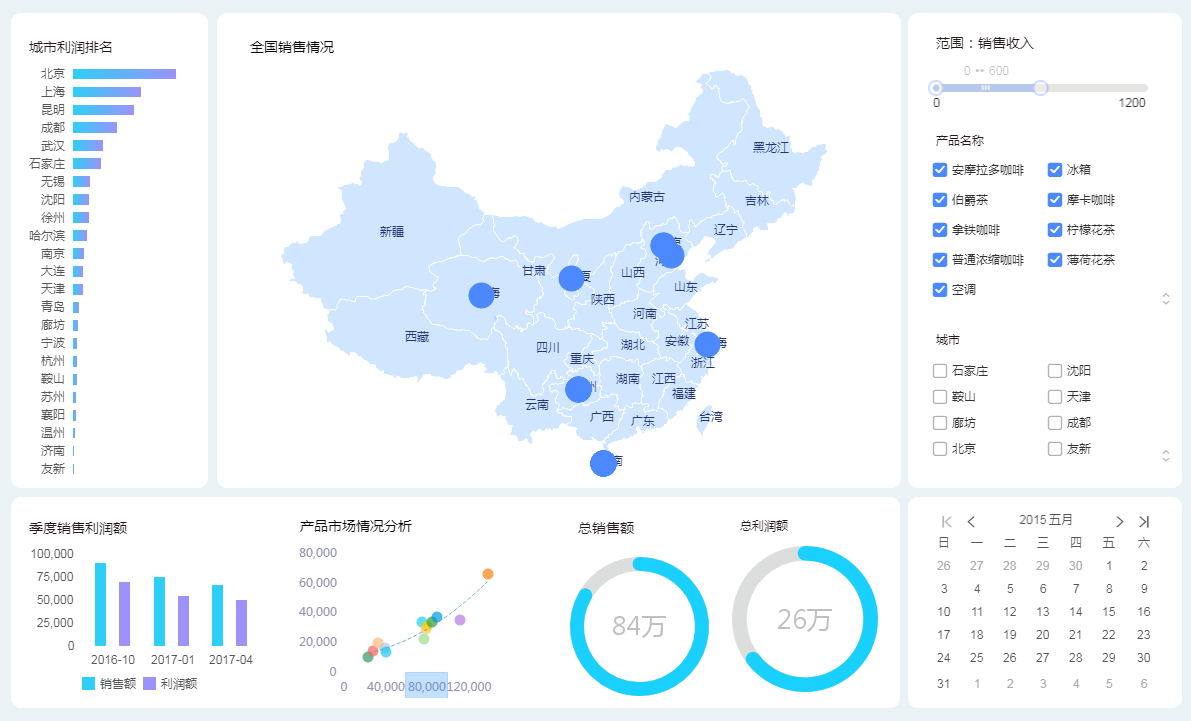
Task: Click the orange dot in the scatter chart
Action: click(488, 574)
